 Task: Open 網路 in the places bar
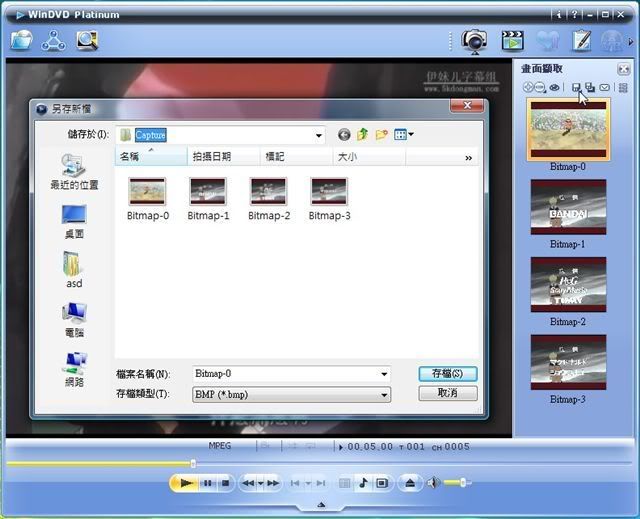click(74, 369)
